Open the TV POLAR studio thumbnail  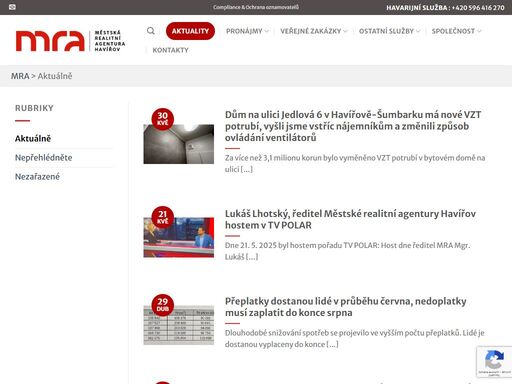[x=179, y=237]
